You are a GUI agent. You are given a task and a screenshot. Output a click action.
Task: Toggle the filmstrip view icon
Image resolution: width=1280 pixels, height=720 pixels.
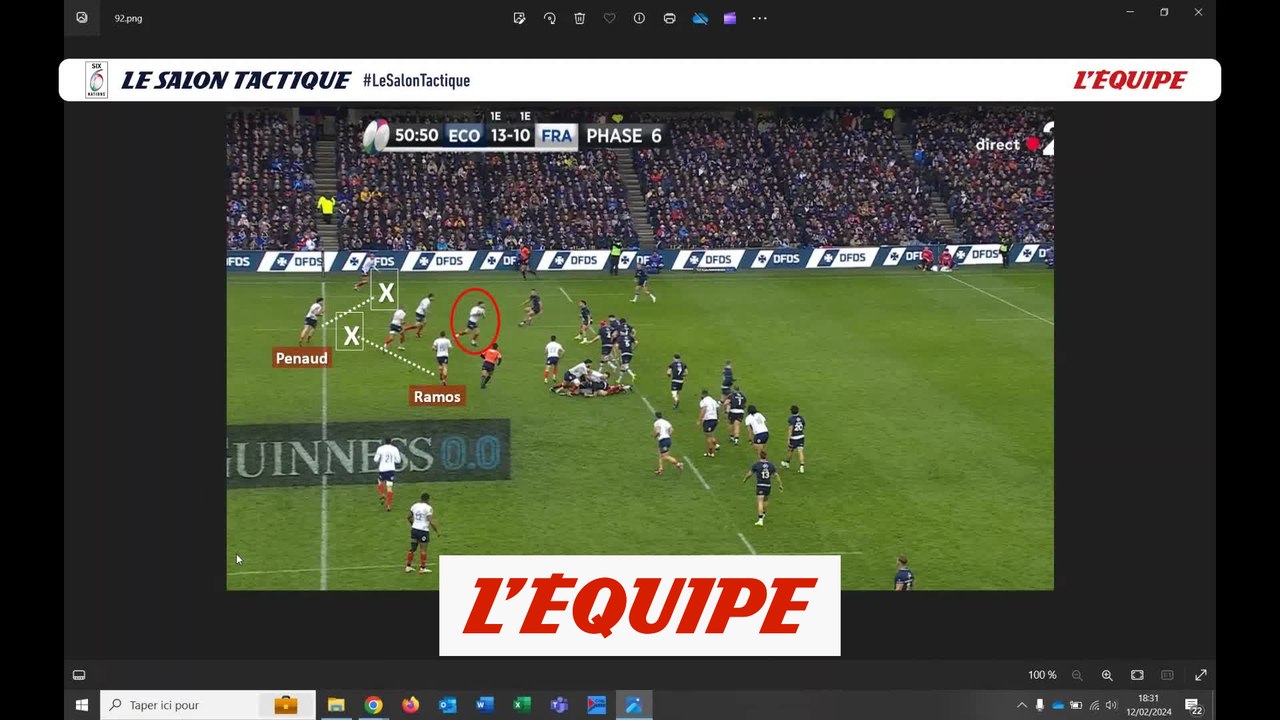coord(79,675)
